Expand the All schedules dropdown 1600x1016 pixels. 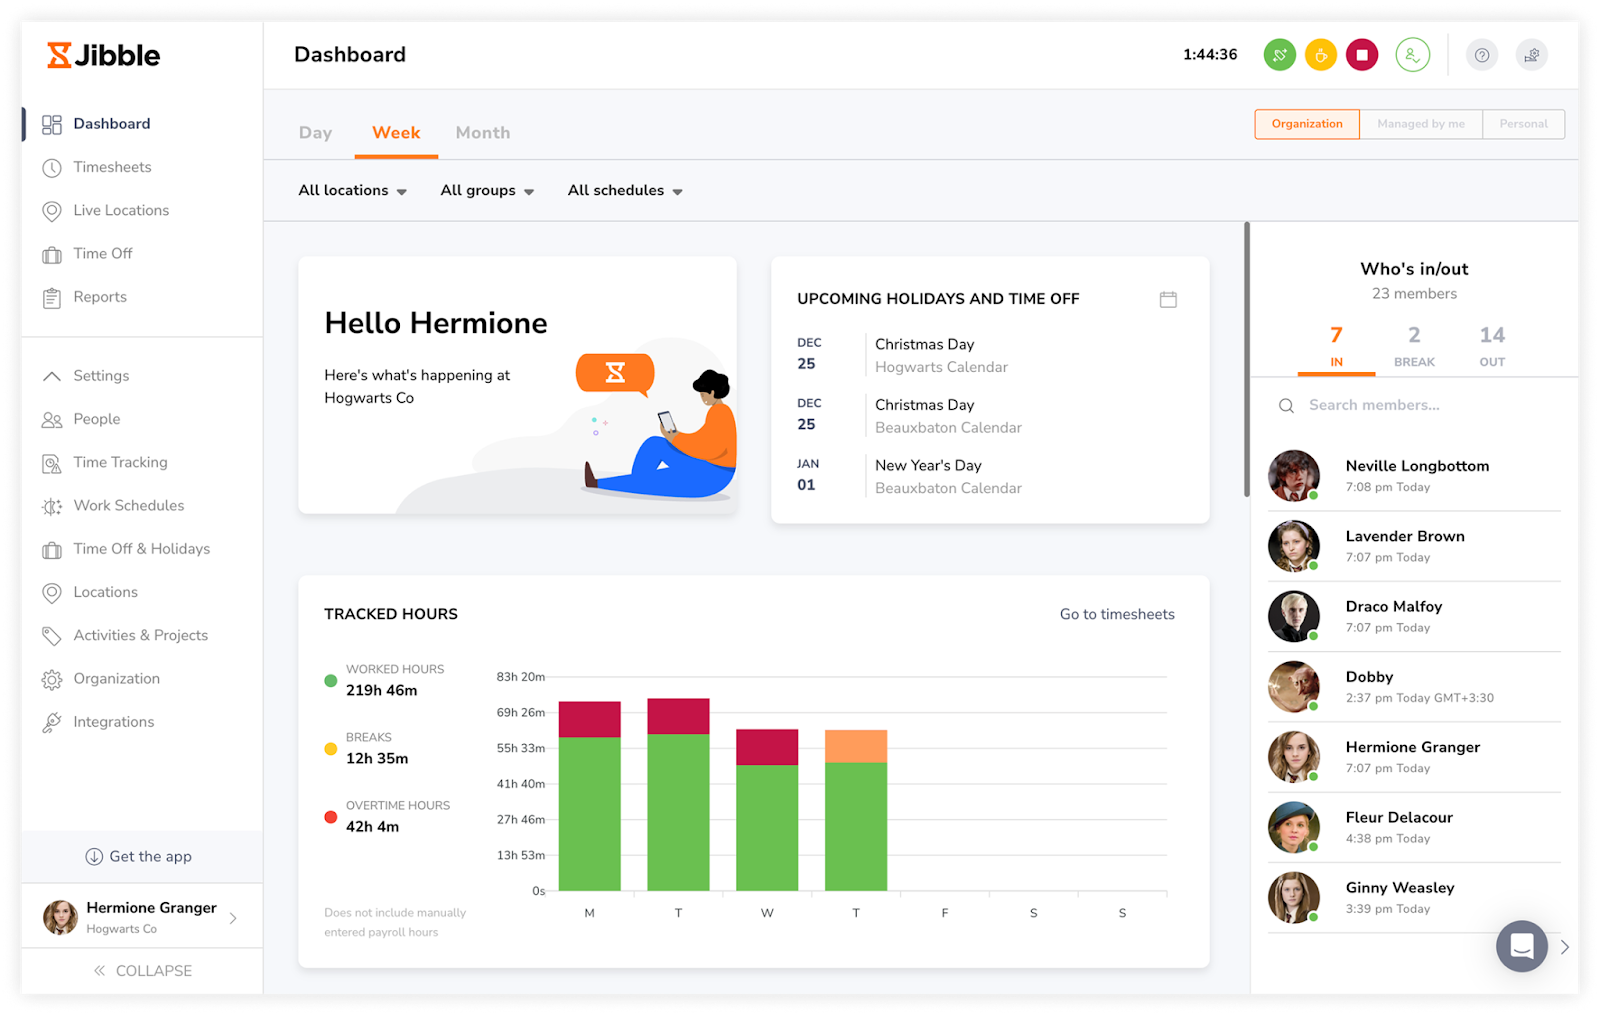point(625,191)
